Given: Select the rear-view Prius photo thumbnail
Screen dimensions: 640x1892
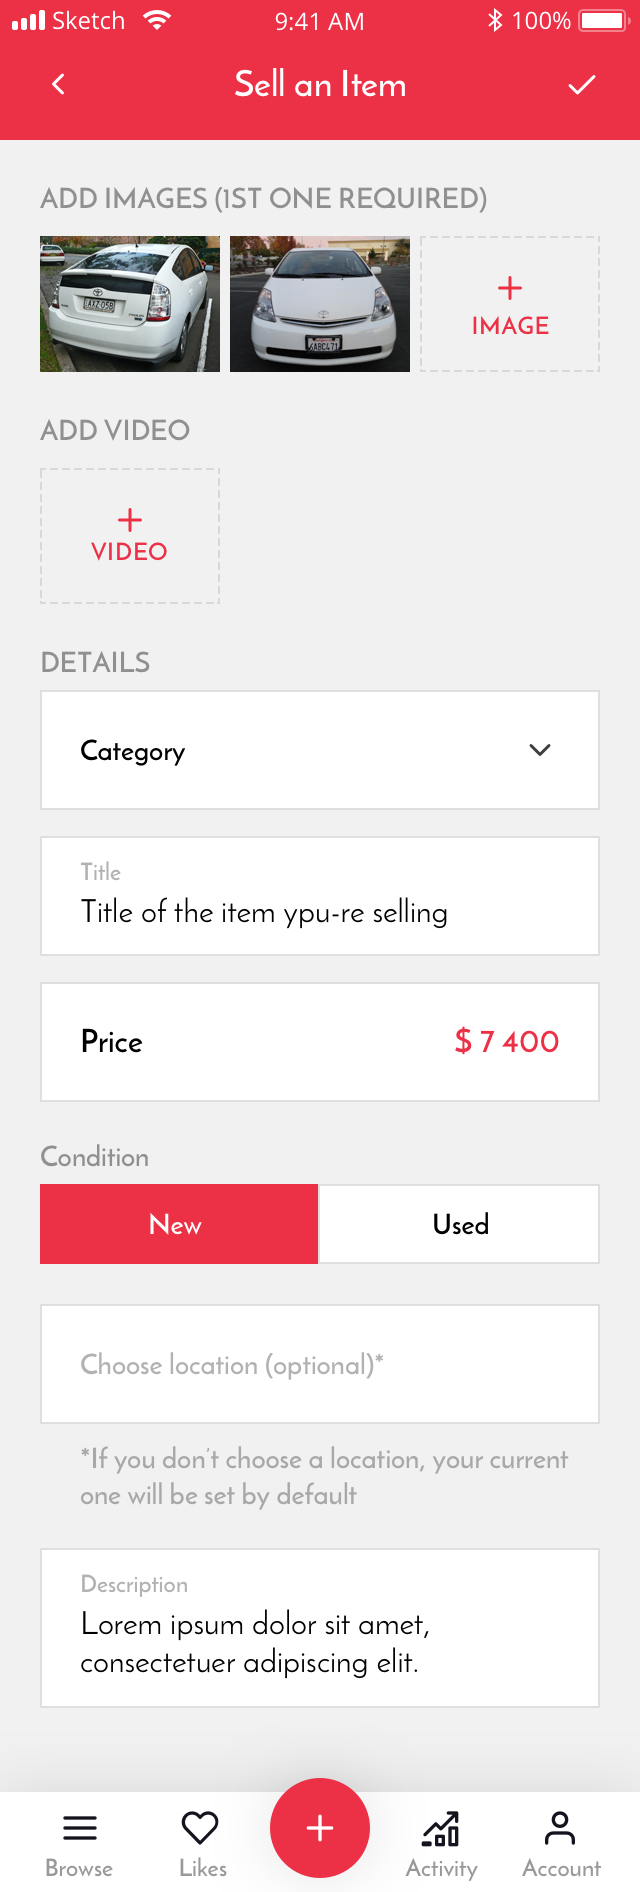Looking at the screenshot, I should [129, 304].
